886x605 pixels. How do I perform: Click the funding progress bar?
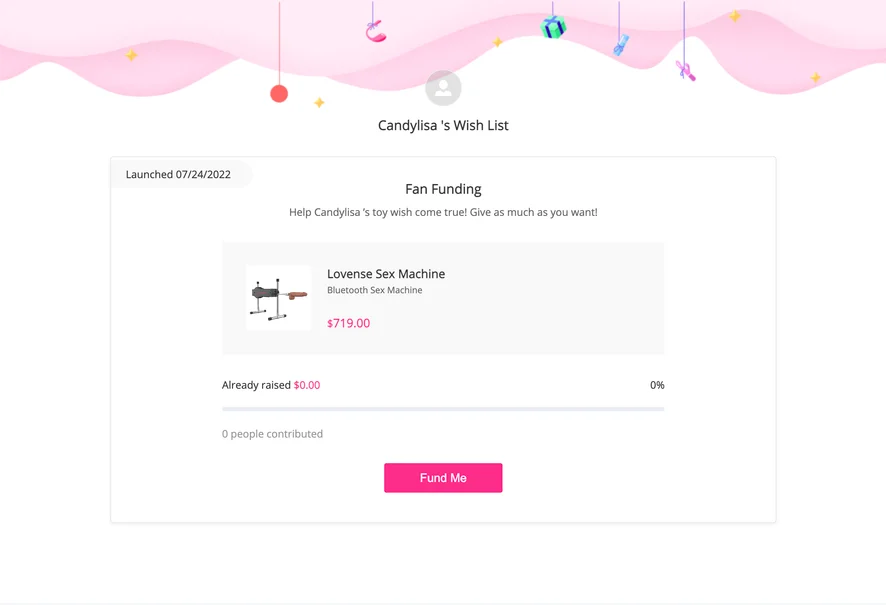pyautogui.click(x=443, y=409)
